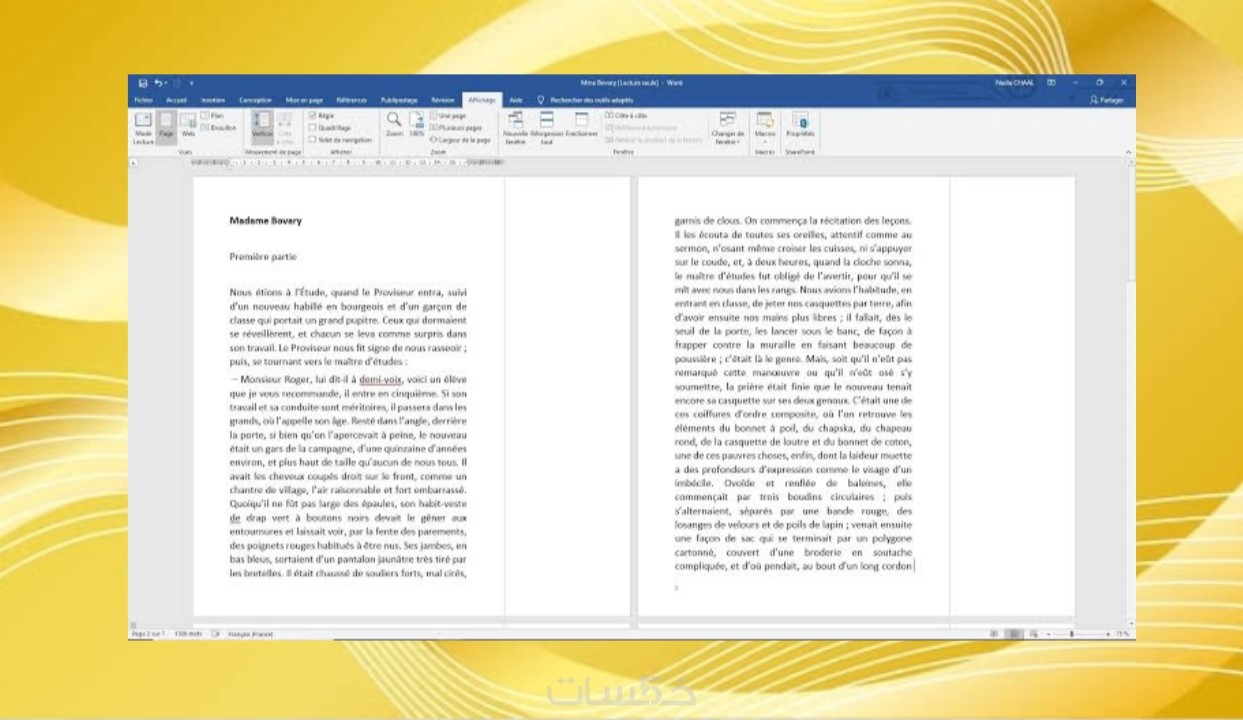Choose the Plan outline view
This screenshot has width=1243, height=720.
[212, 116]
